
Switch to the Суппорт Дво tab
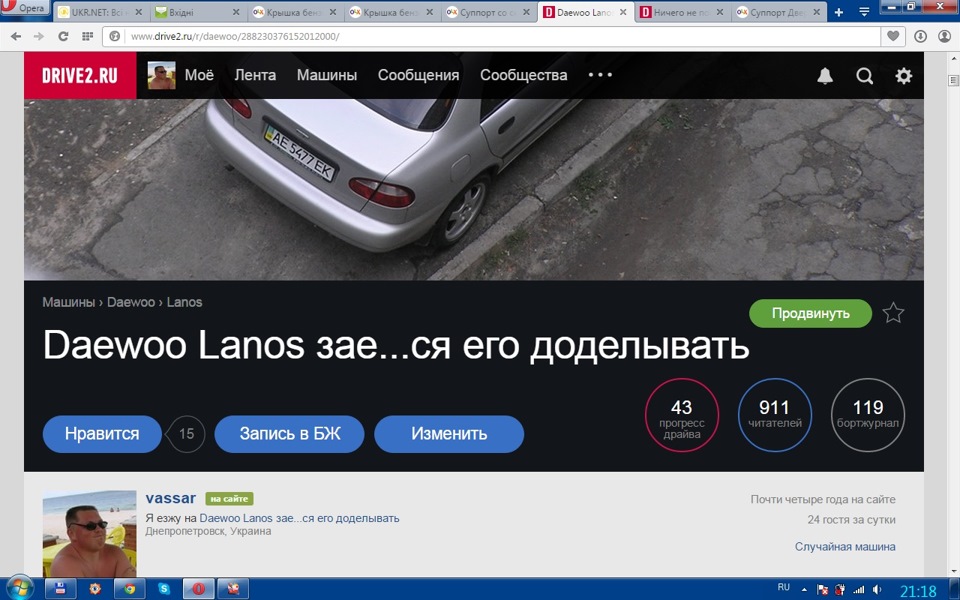coord(779,12)
